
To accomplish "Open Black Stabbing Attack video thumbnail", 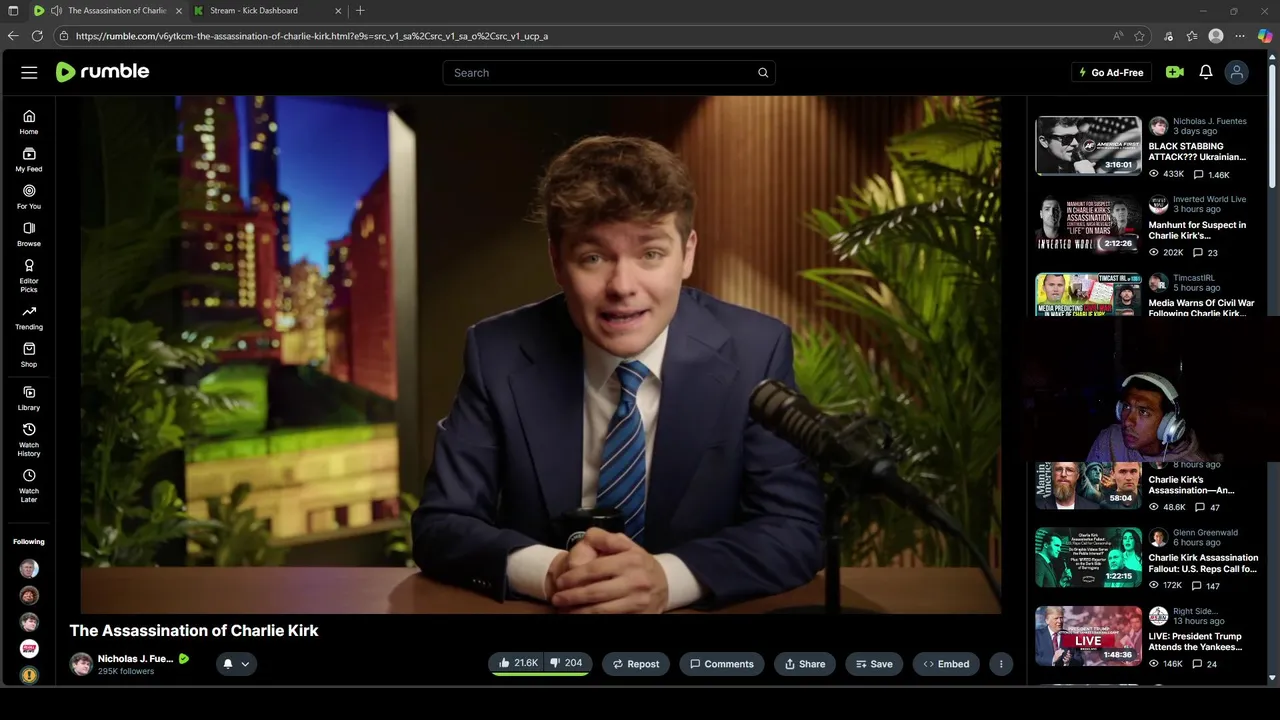I will click(1088, 146).
